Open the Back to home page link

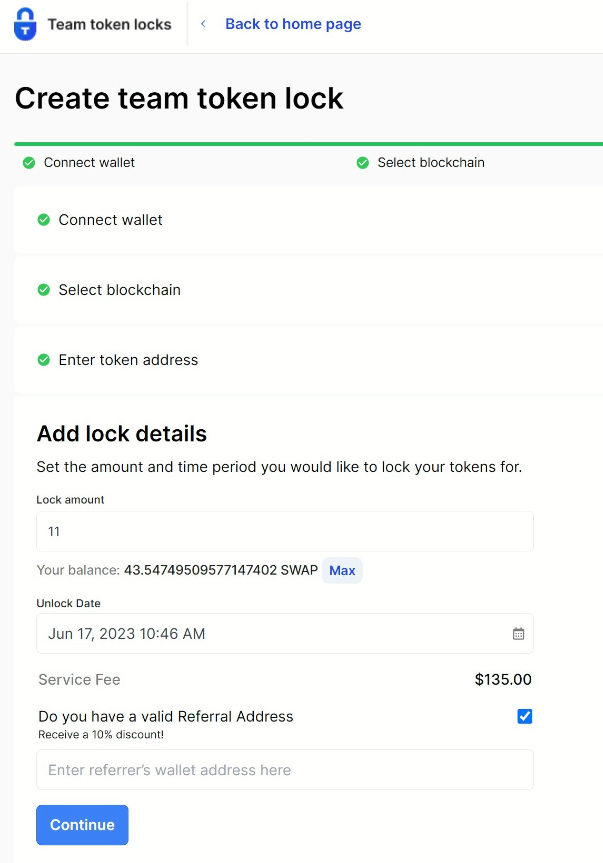(x=292, y=24)
